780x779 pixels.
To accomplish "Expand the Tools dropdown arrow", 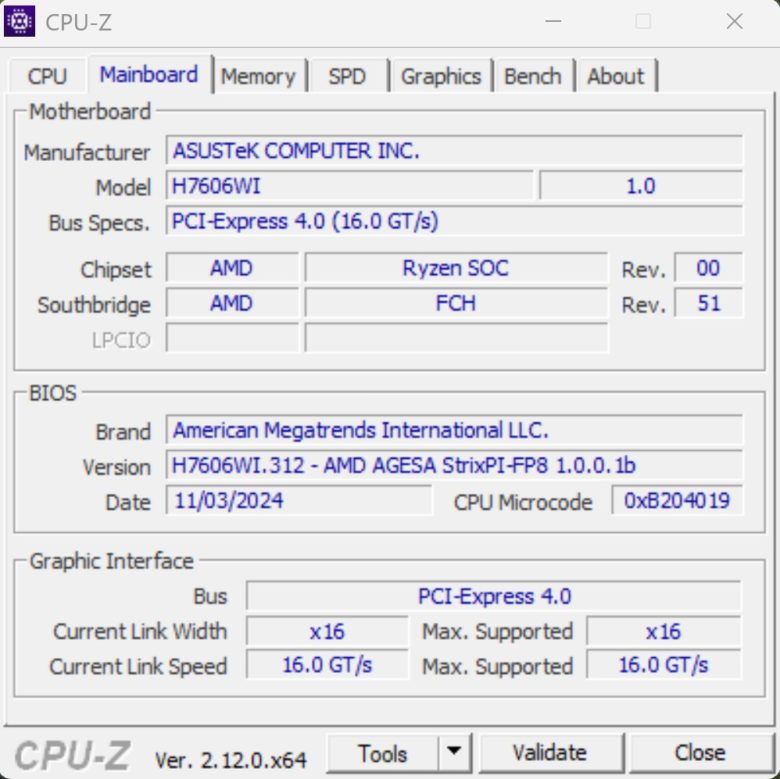I will tap(454, 752).
